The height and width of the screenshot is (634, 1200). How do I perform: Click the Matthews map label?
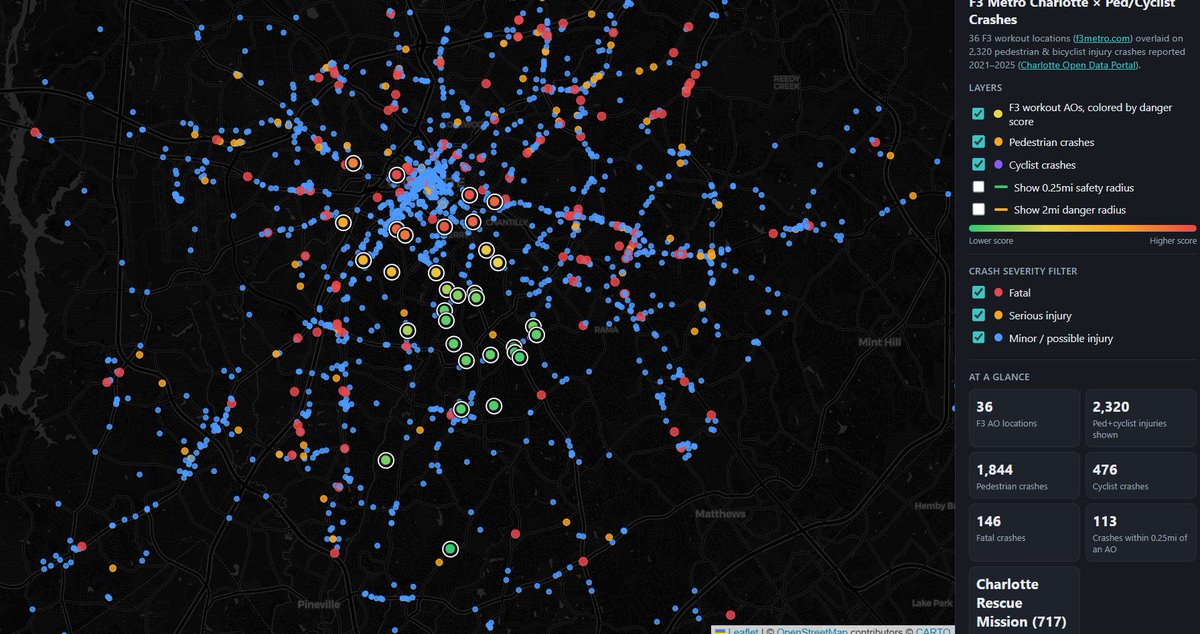tap(720, 514)
